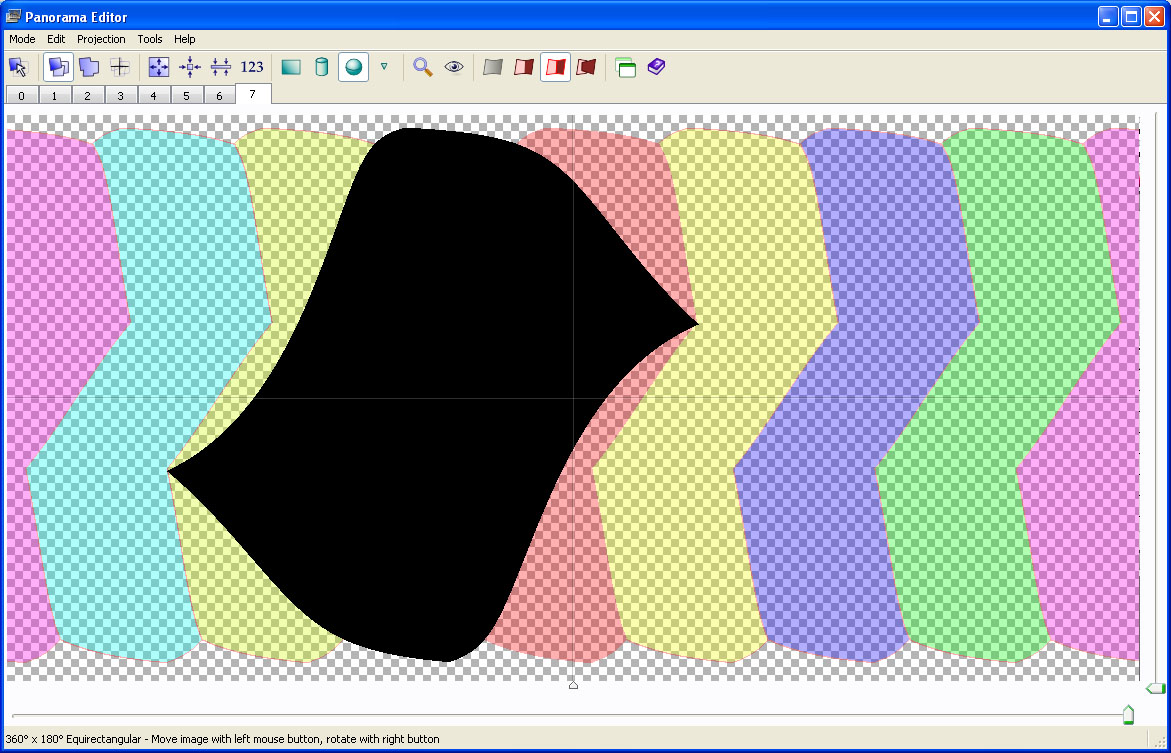The width and height of the screenshot is (1171, 753).
Task: Click the magnifying glass zoom icon
Action: [x=423, y=67]
